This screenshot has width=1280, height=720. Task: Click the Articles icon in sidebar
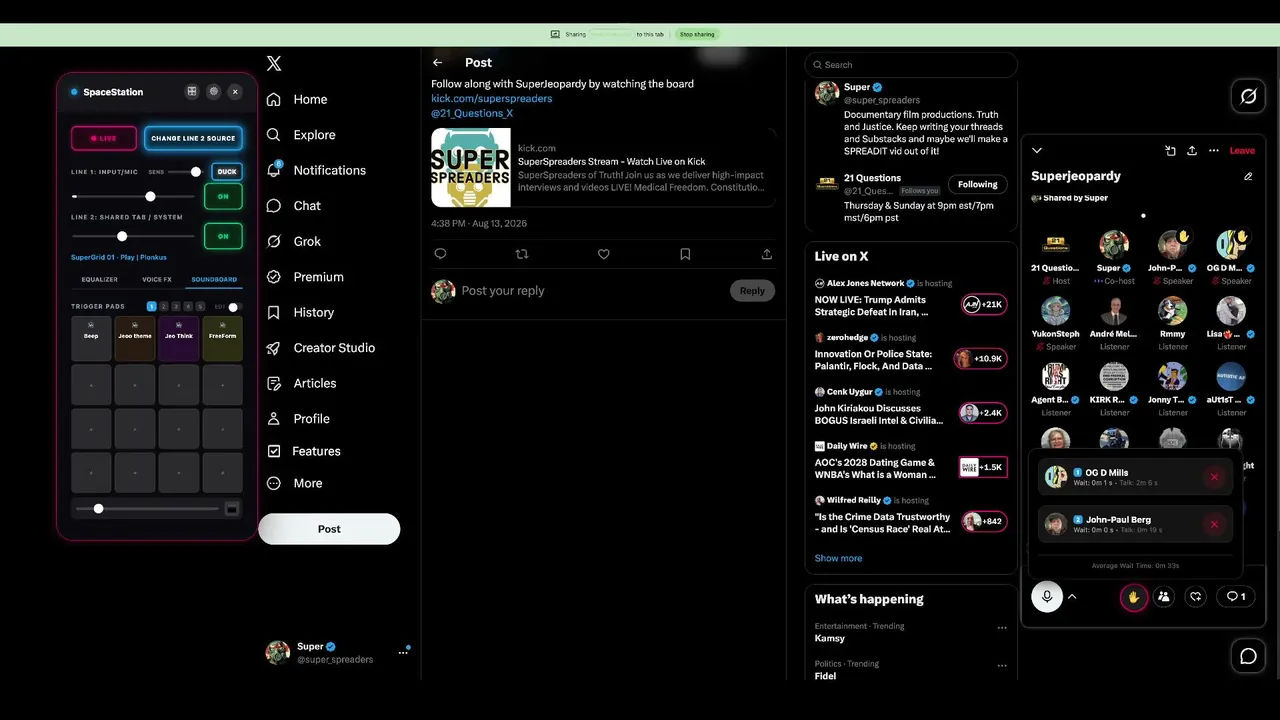274,383
